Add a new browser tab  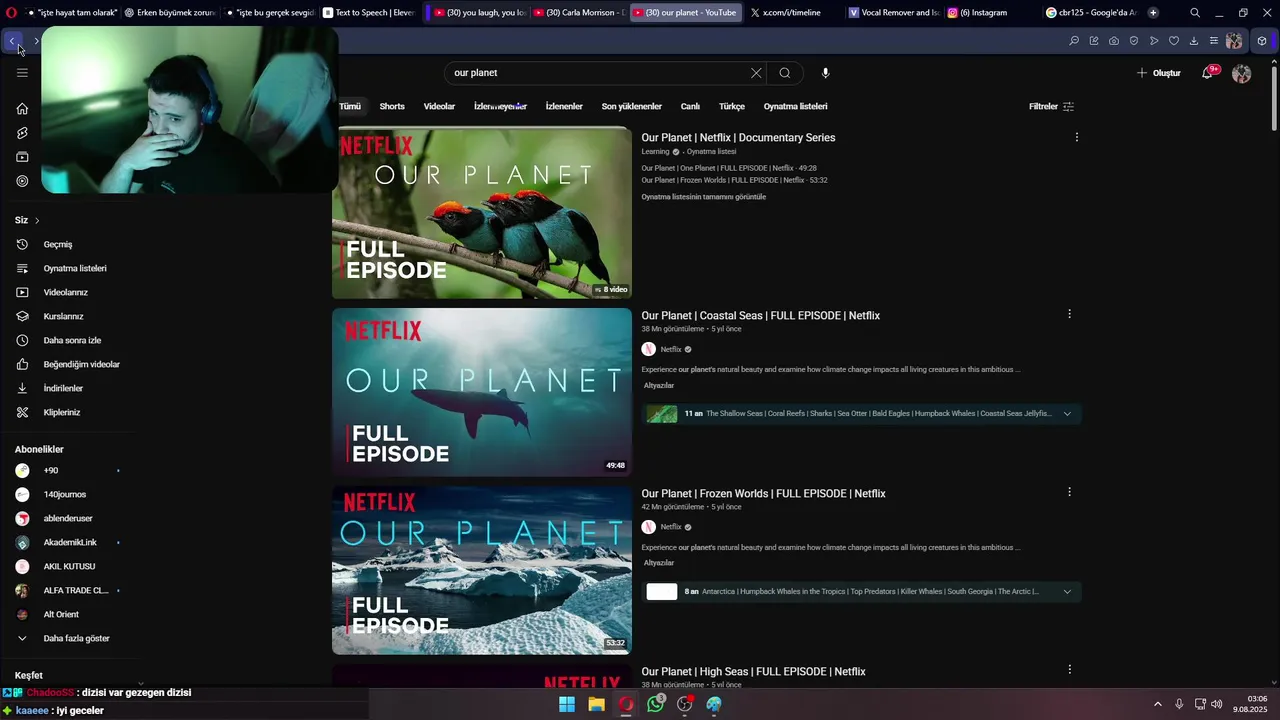(x=1153, y=13)
